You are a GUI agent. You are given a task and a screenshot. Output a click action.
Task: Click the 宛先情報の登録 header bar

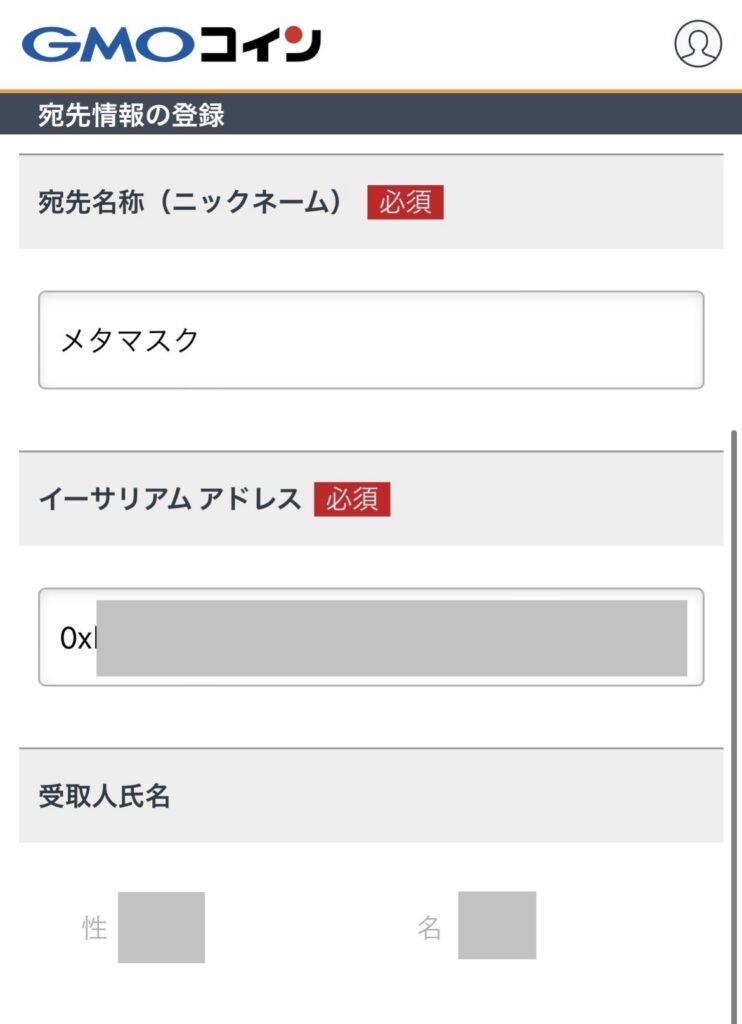tap(370, 115)
